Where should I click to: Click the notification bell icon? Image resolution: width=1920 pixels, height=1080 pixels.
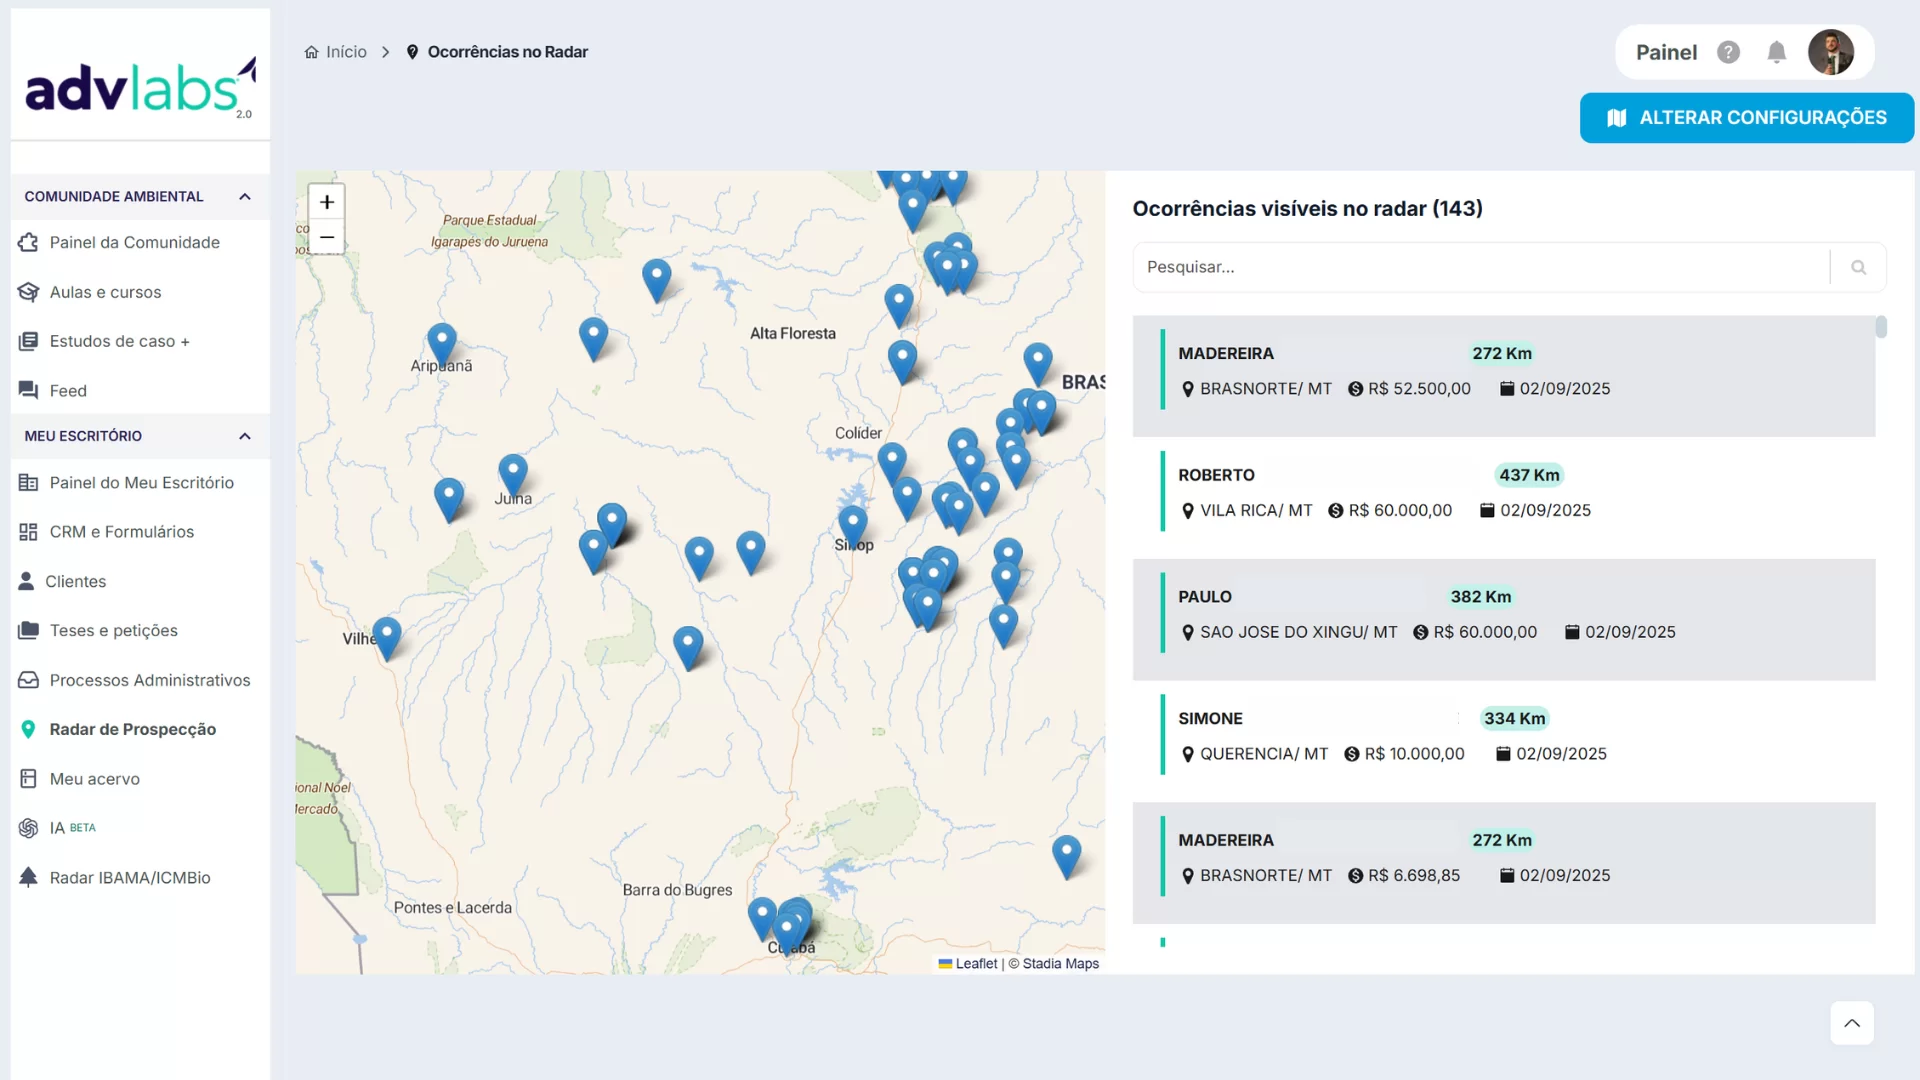coord(1776,52)
